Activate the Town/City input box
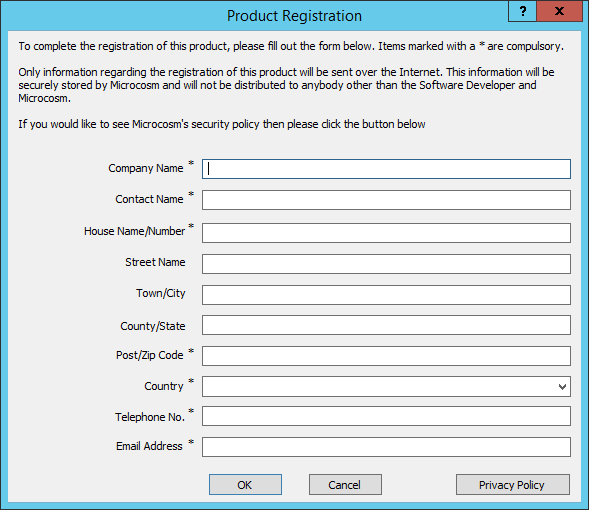Image resolution: width=589 pixels, height=510 pixels. 386,295
